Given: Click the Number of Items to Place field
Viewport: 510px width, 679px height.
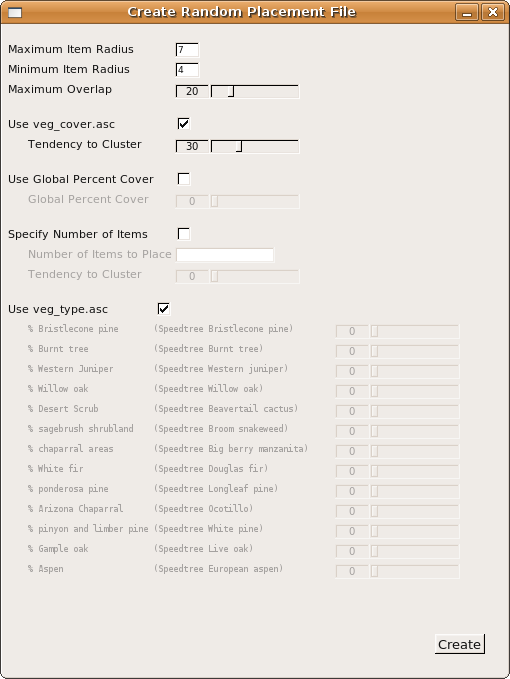Looking at the screenshot, I should [x=225, y=255].
